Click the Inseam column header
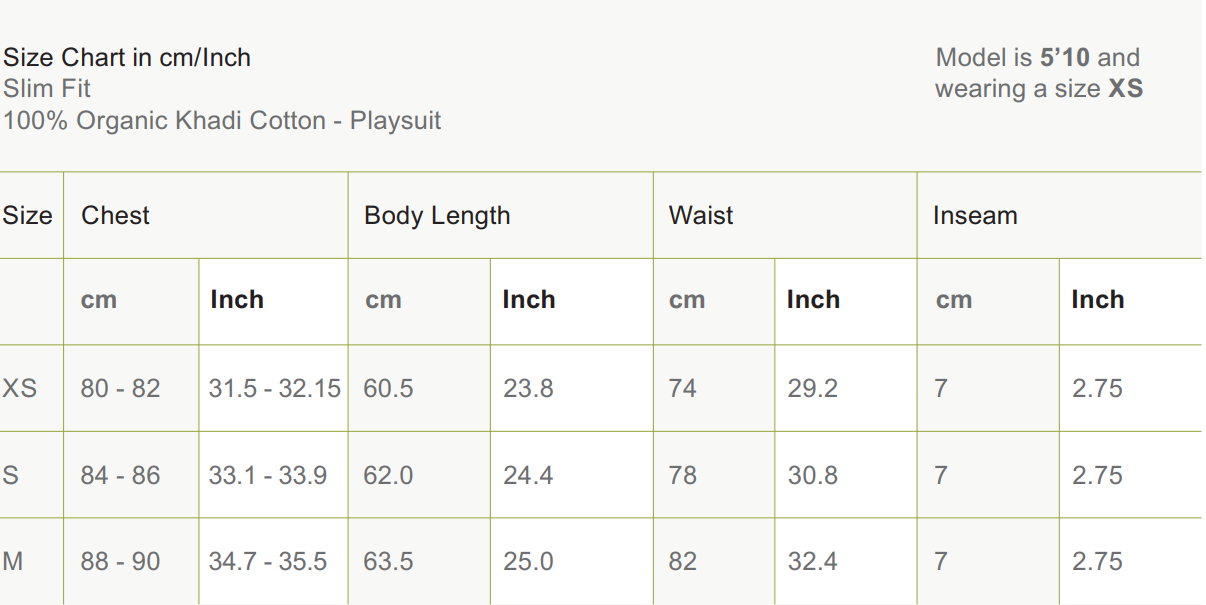Screen dimensions: 1206x605 pos(975,216)
